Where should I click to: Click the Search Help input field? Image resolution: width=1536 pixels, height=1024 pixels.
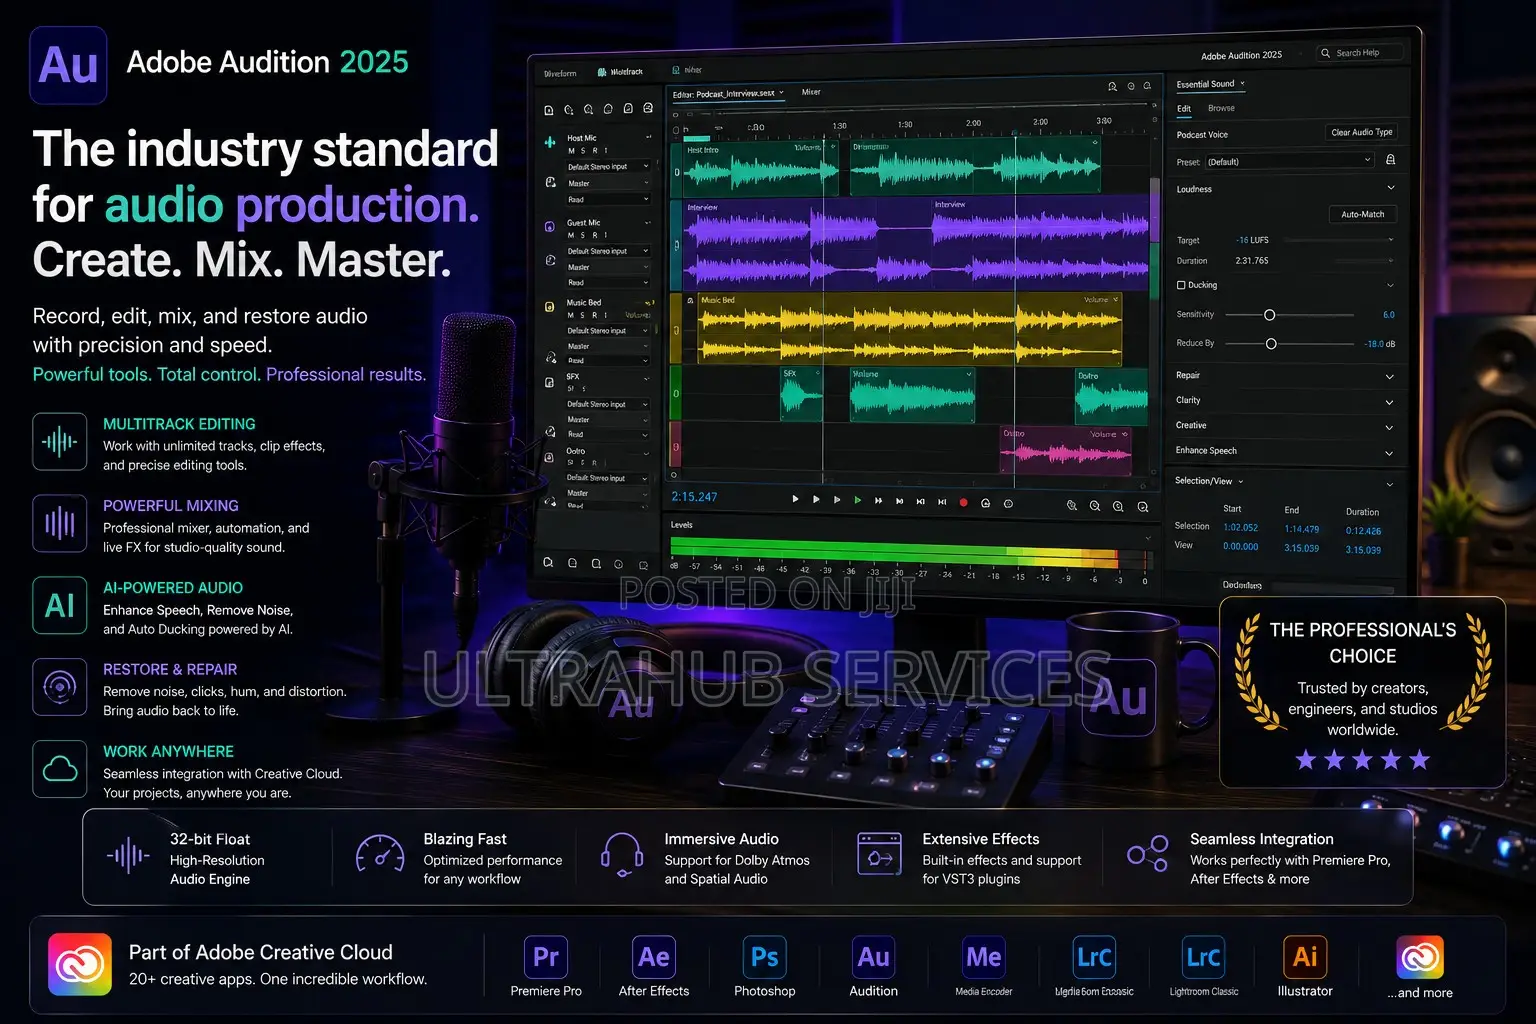1360,53
